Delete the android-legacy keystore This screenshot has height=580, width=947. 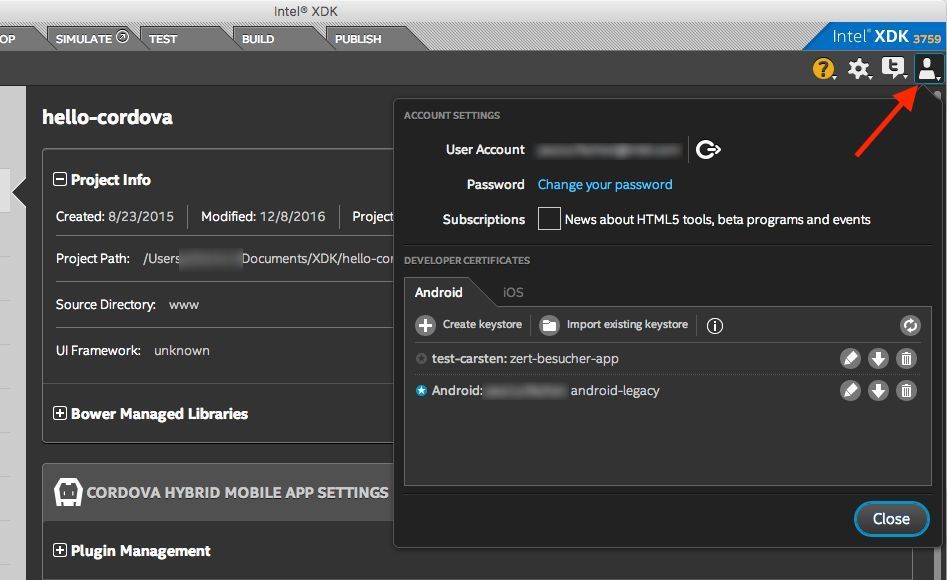(906, 391)
